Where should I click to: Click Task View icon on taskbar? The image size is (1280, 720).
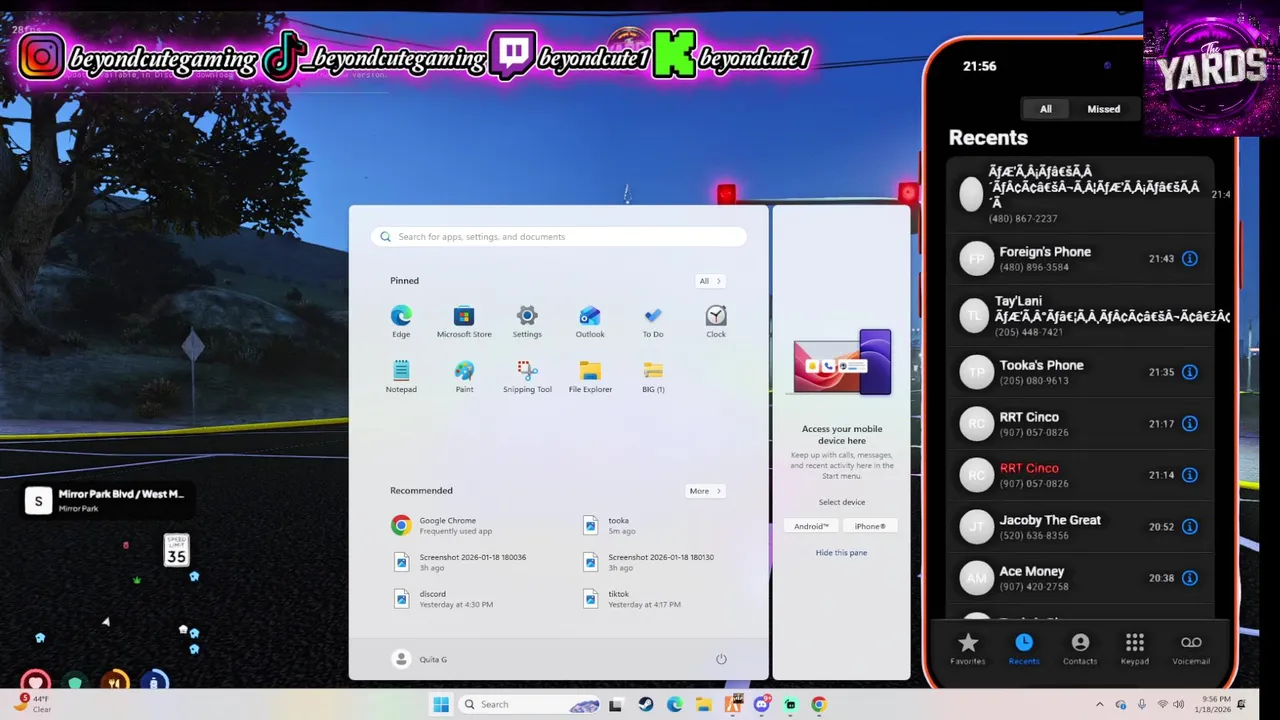(616, 704)
